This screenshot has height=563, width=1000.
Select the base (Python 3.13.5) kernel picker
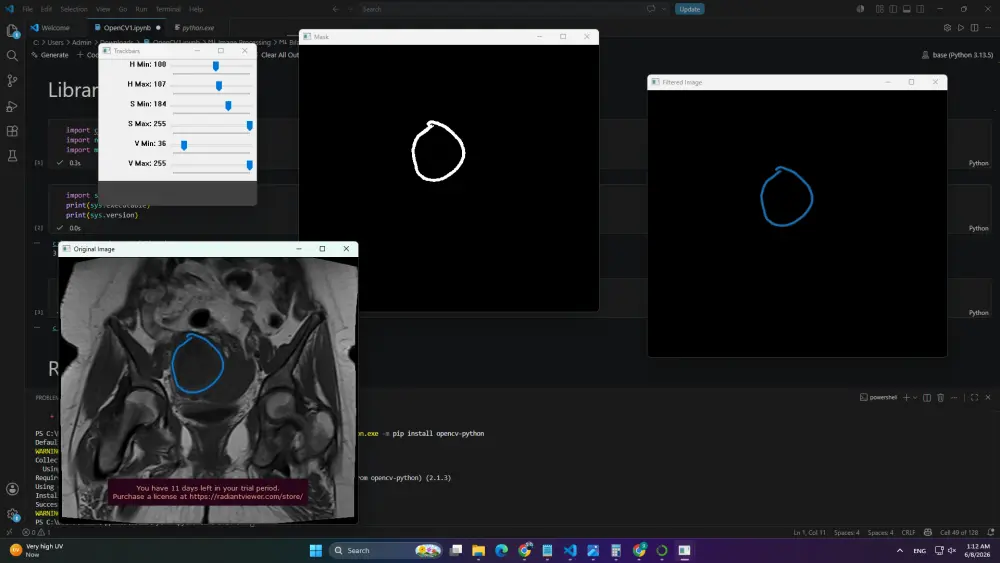(x=957, y=55)
